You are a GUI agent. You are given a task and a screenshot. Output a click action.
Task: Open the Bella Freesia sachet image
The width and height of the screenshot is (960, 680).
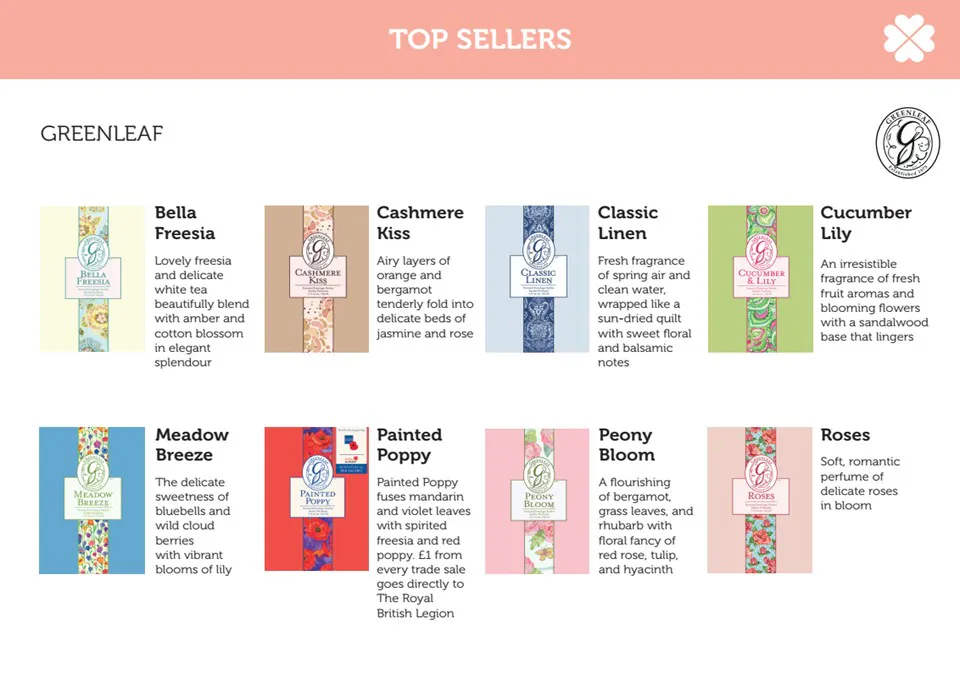pos(92,278)
